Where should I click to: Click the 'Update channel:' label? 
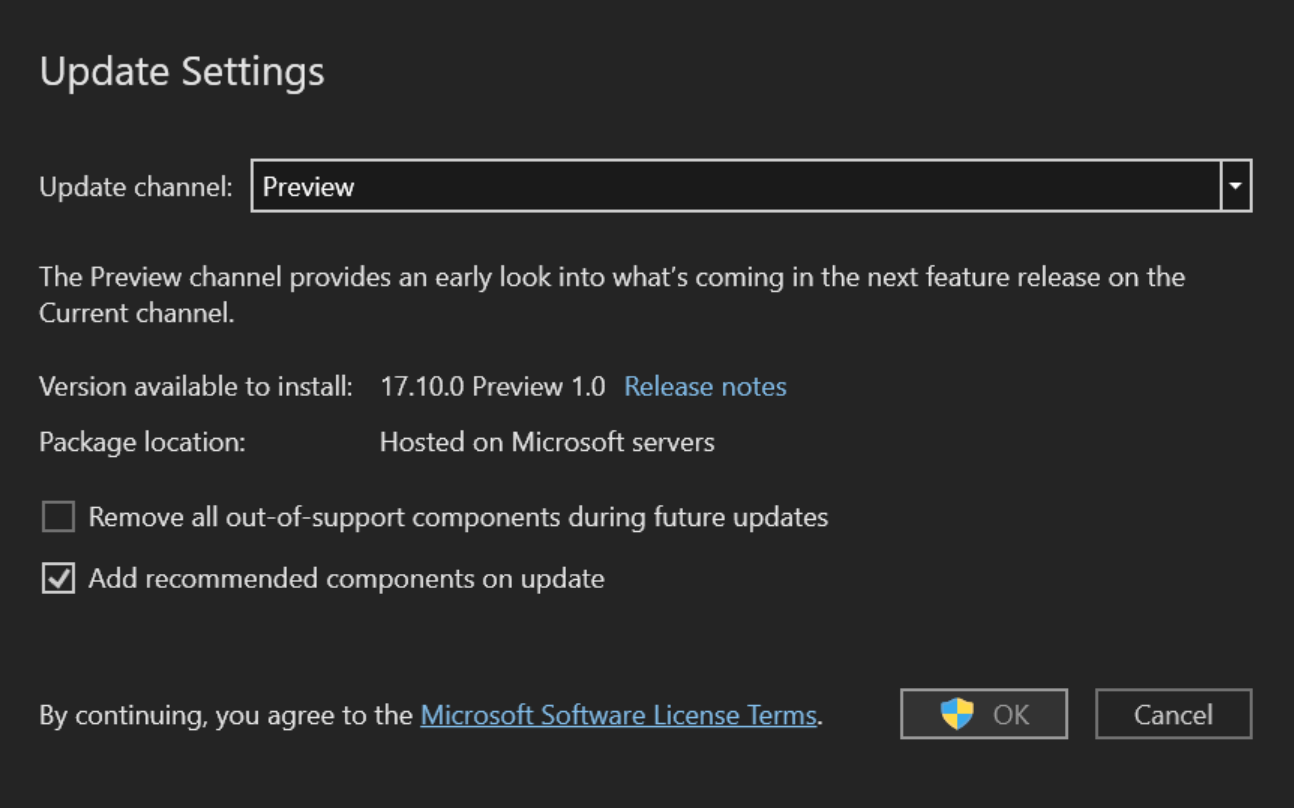coord(136,187)
